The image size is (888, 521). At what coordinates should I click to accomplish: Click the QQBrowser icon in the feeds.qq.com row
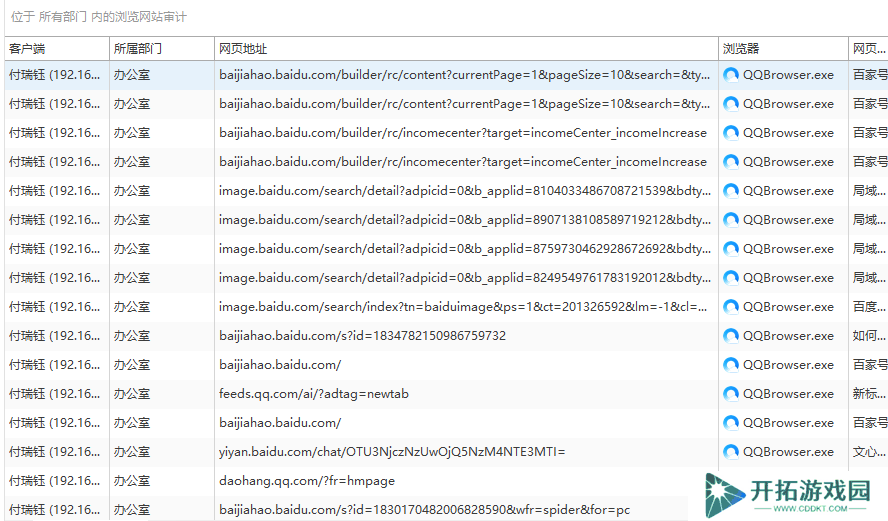click(731, 394)
